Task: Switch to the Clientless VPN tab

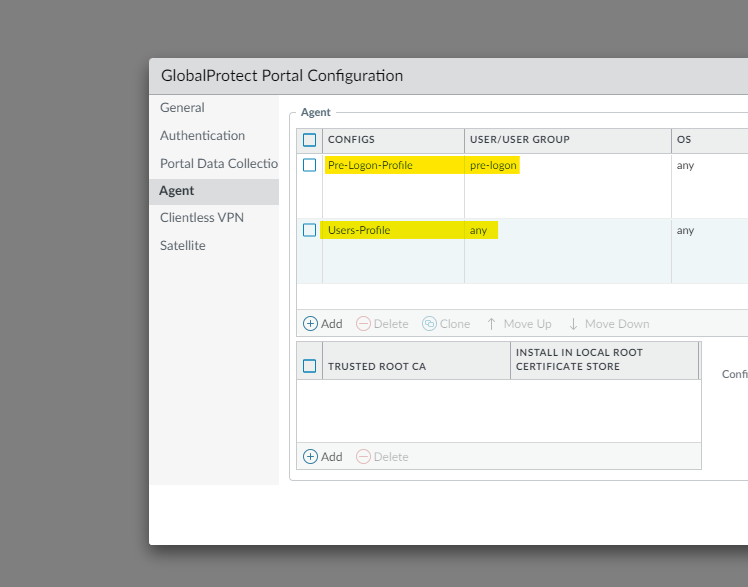Action: coord(202,218)
